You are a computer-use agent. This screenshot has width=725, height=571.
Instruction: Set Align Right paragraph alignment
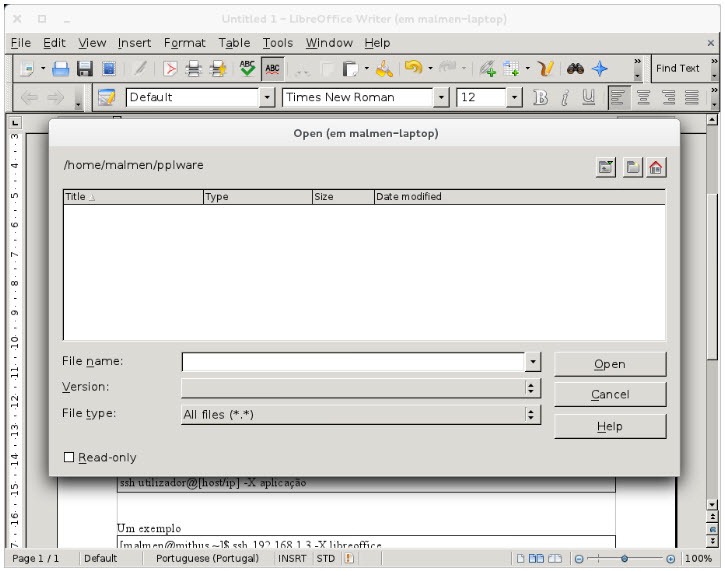pyautogui.click(x=668, y=98)
